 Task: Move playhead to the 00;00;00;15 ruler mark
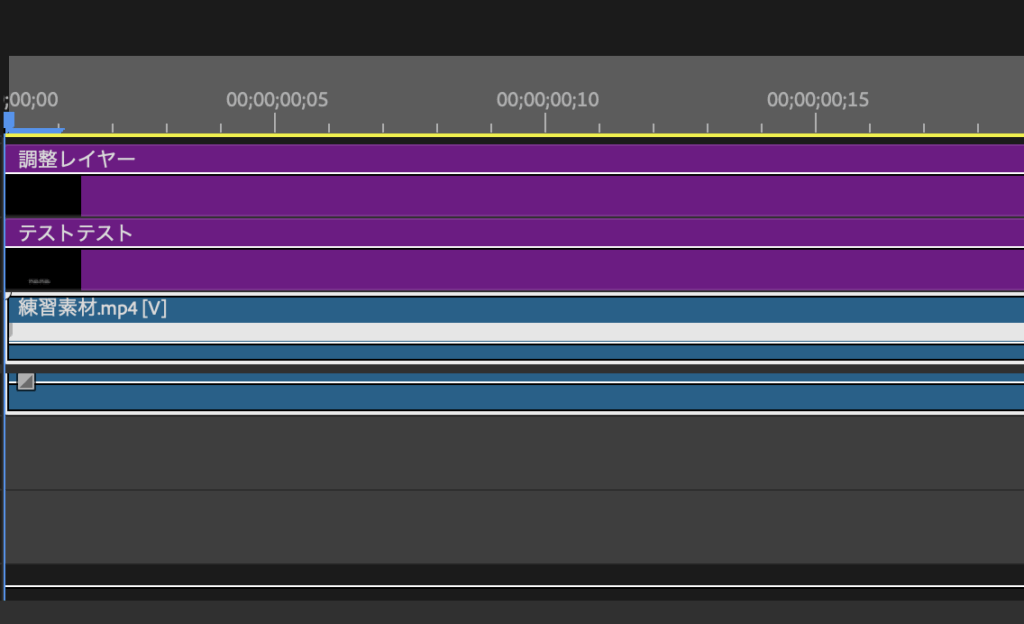(x=816, y=101)
